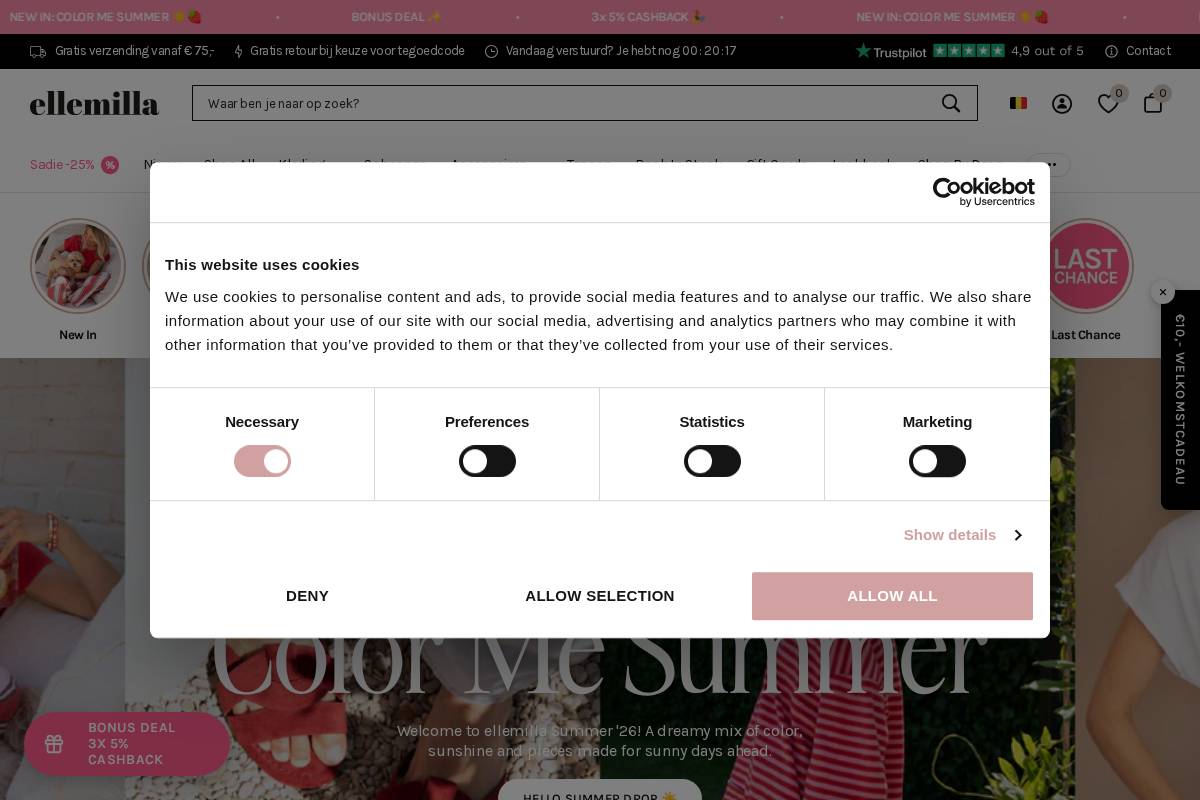Screen dimensions: 1200x800
Task: Click the '4,9 out of 5' rating text
Action: click(1047, 51)
